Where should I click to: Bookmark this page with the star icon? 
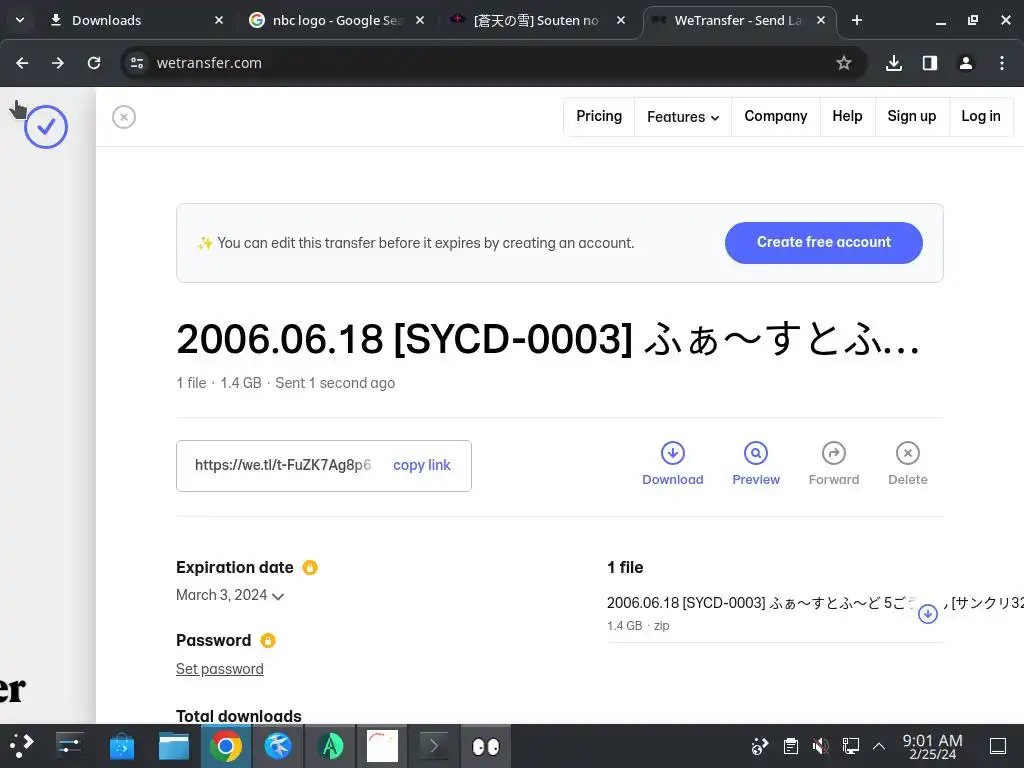click(x=844, y=63)
